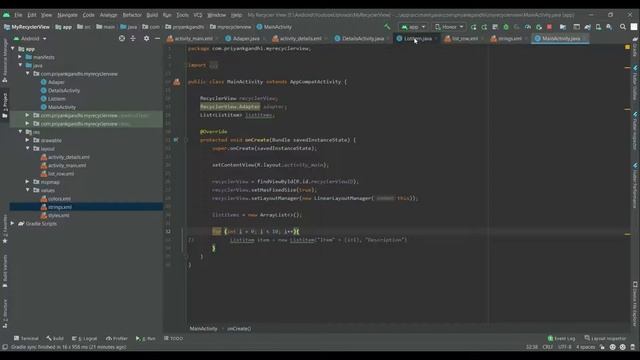Open the TODO tool window

pos(173,338)
